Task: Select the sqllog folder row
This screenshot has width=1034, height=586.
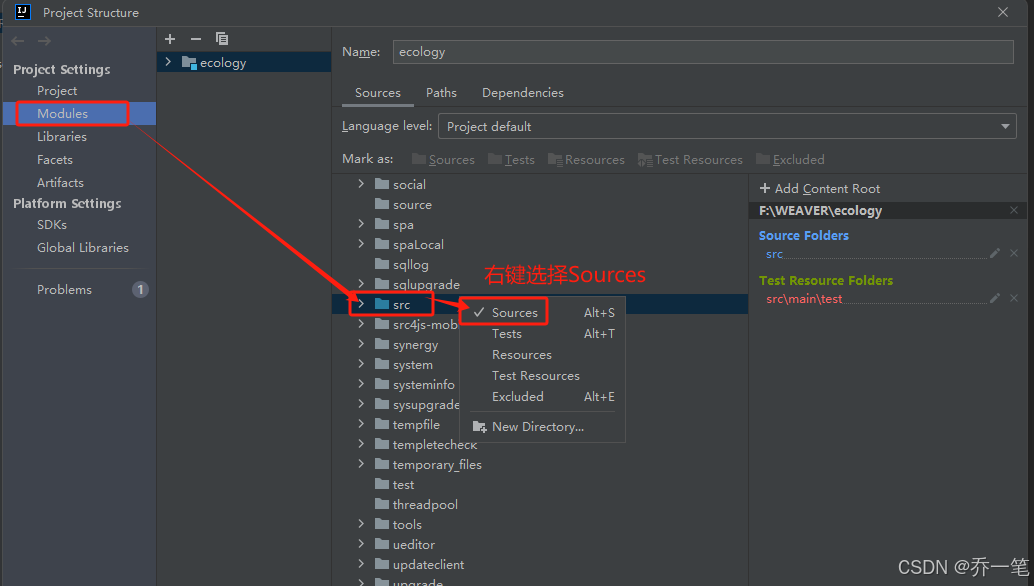Action: pyautogui.click(x=540, y=264)
